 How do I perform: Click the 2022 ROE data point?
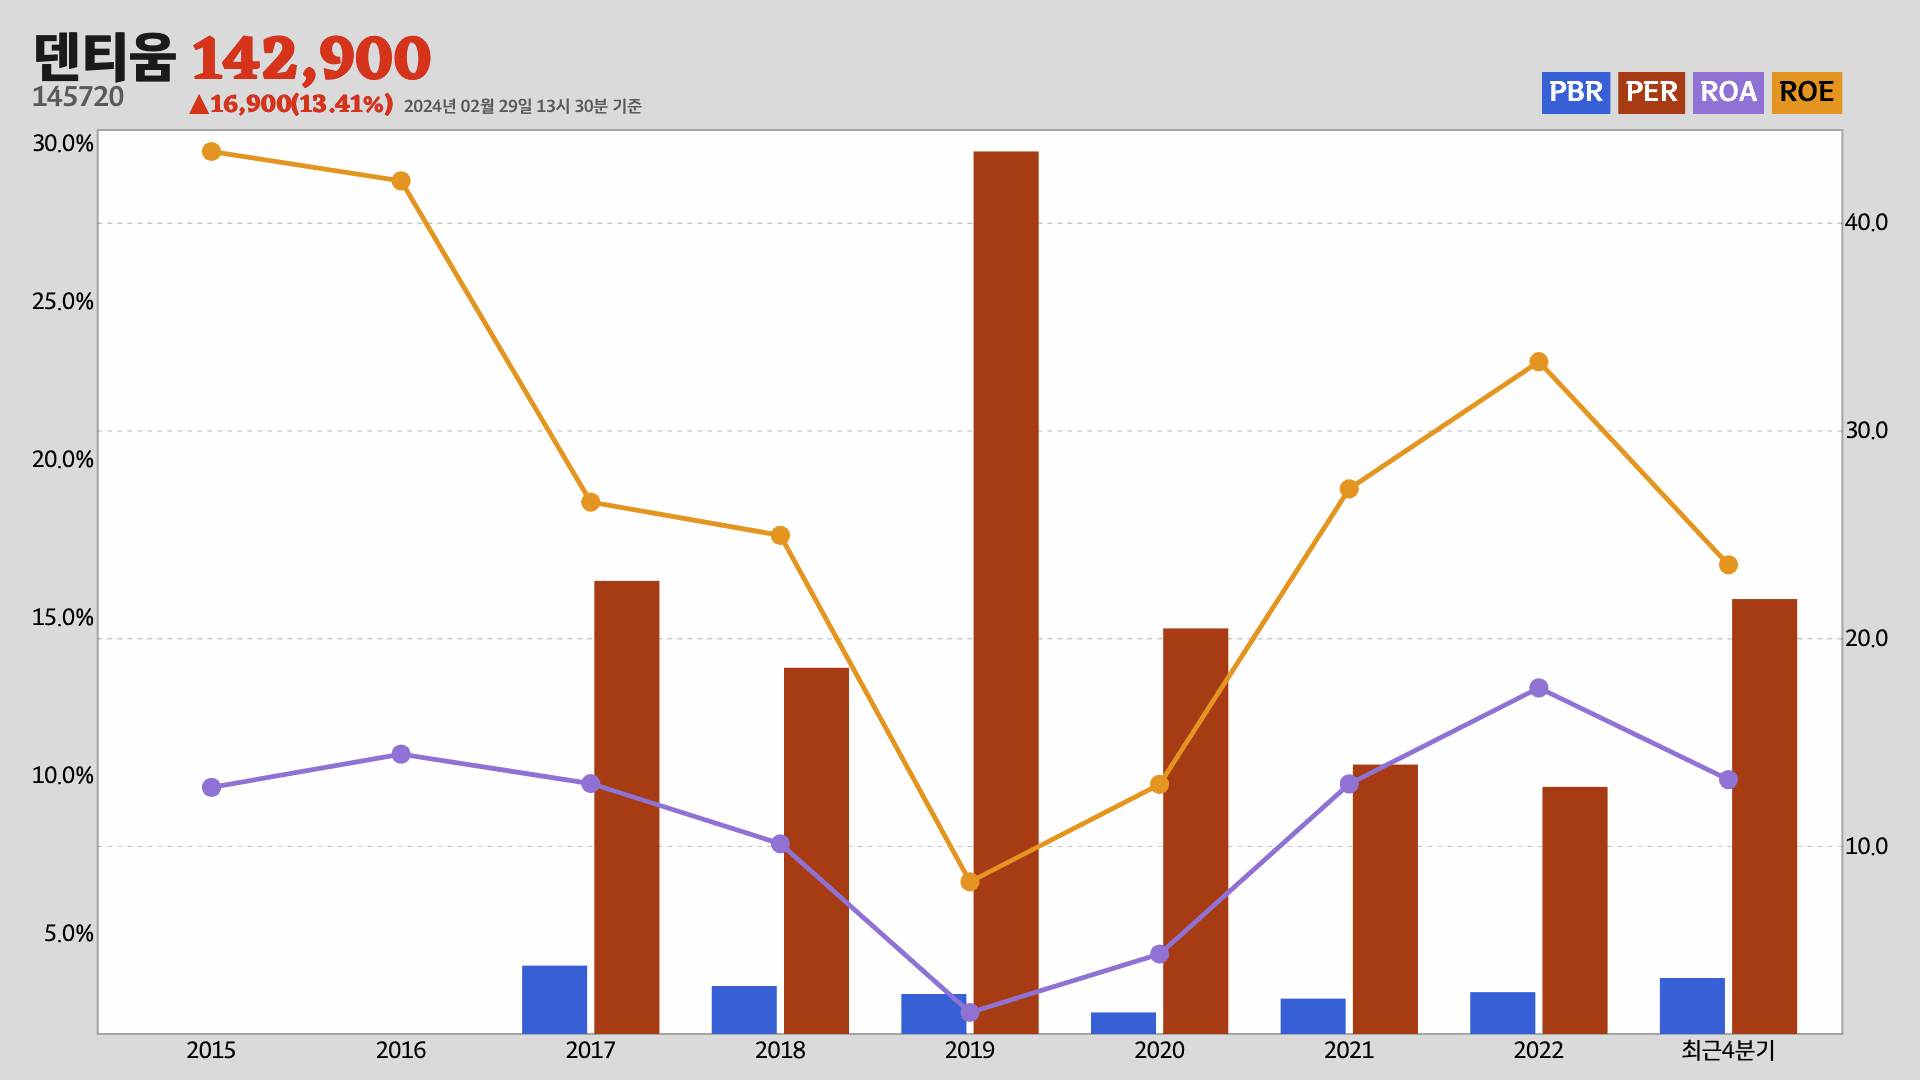[1539, 362]
